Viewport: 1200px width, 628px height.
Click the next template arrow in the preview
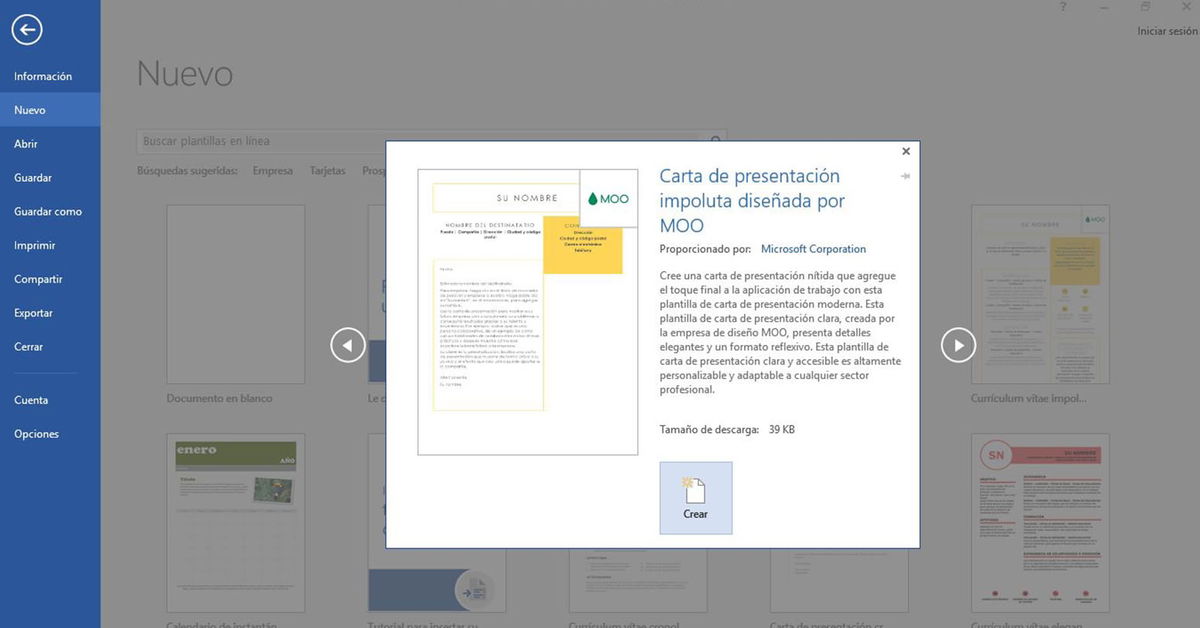pyautogui.click(x=957, y=344)
